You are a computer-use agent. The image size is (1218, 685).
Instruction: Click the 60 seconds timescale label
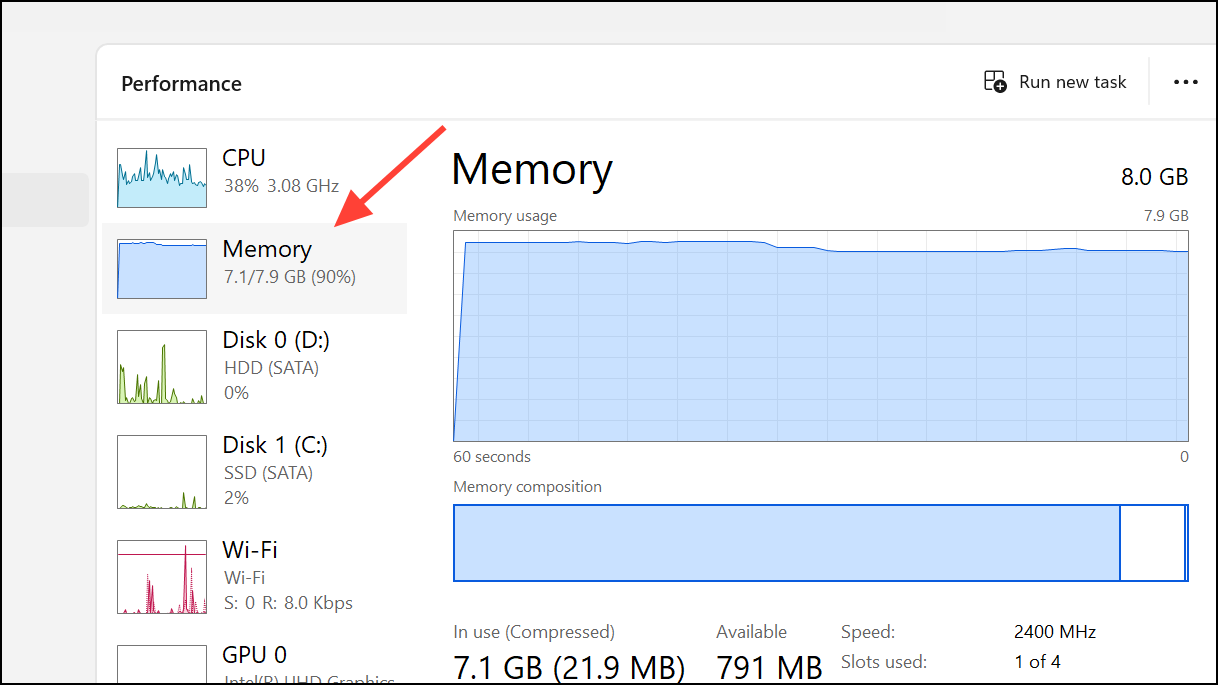491,456
